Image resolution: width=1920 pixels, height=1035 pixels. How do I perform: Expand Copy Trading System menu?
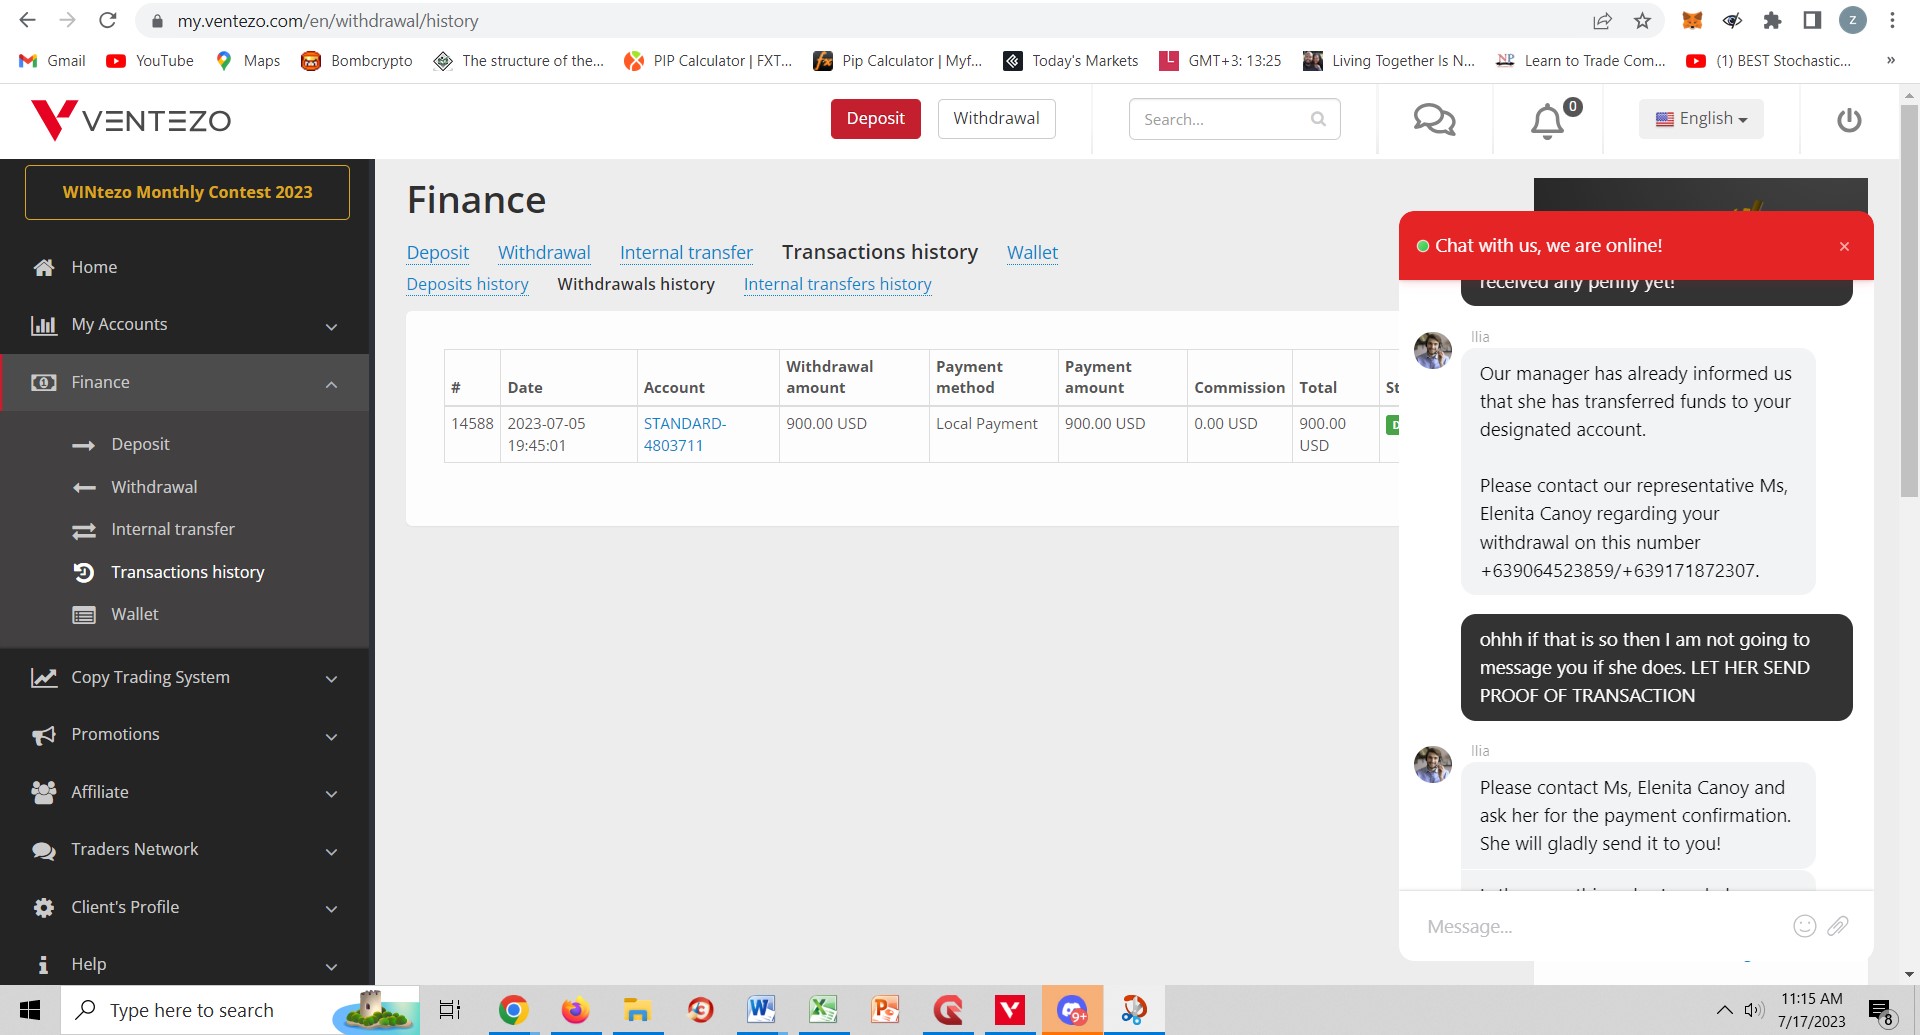[186, 678]
